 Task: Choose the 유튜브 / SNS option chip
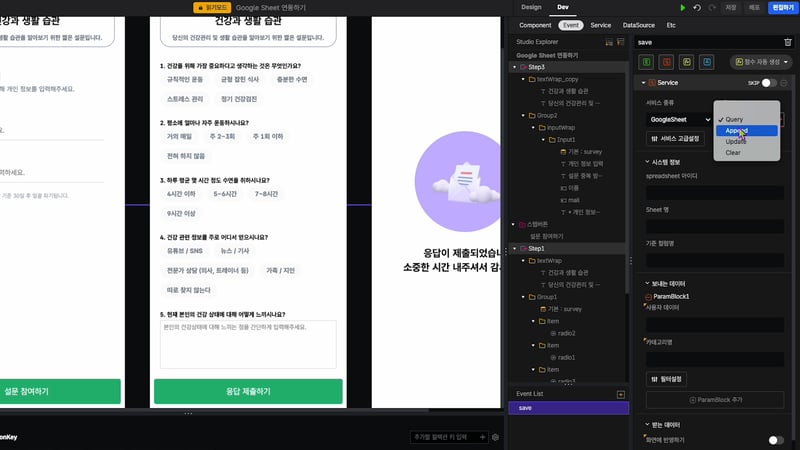click(185, 251)
